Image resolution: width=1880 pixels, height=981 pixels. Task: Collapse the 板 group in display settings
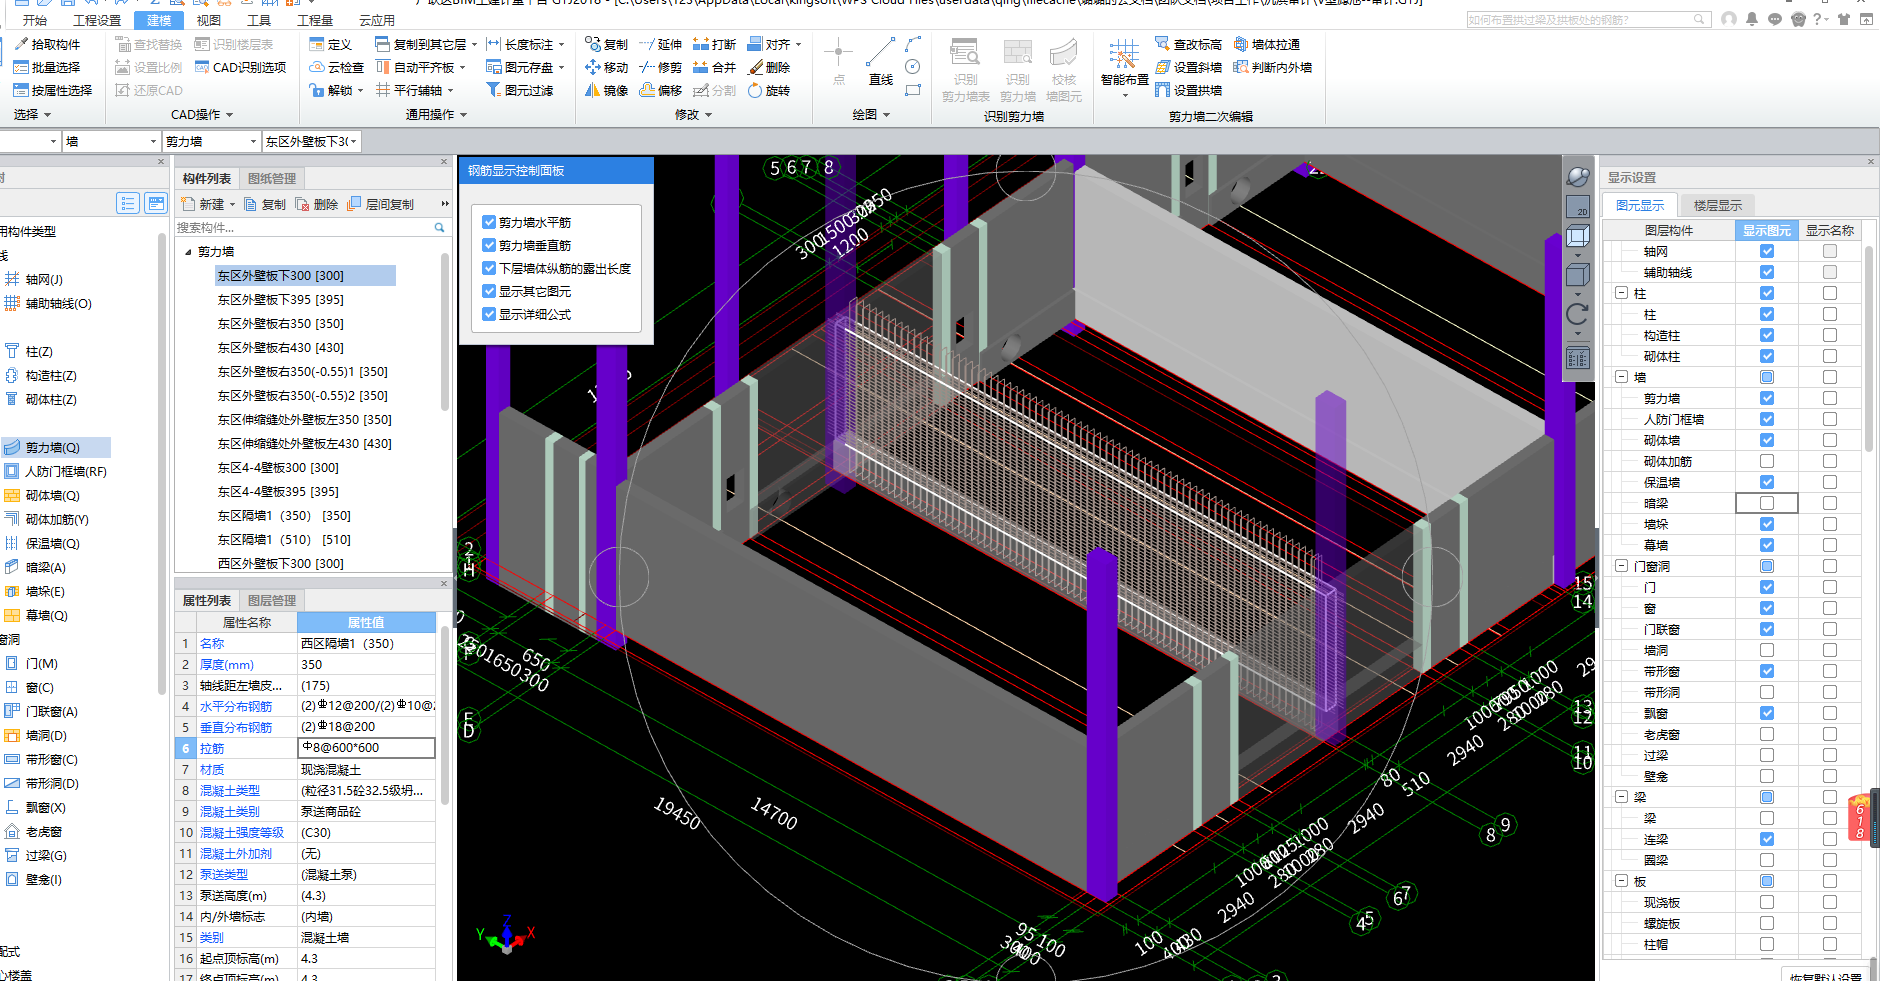[1621, 881]
